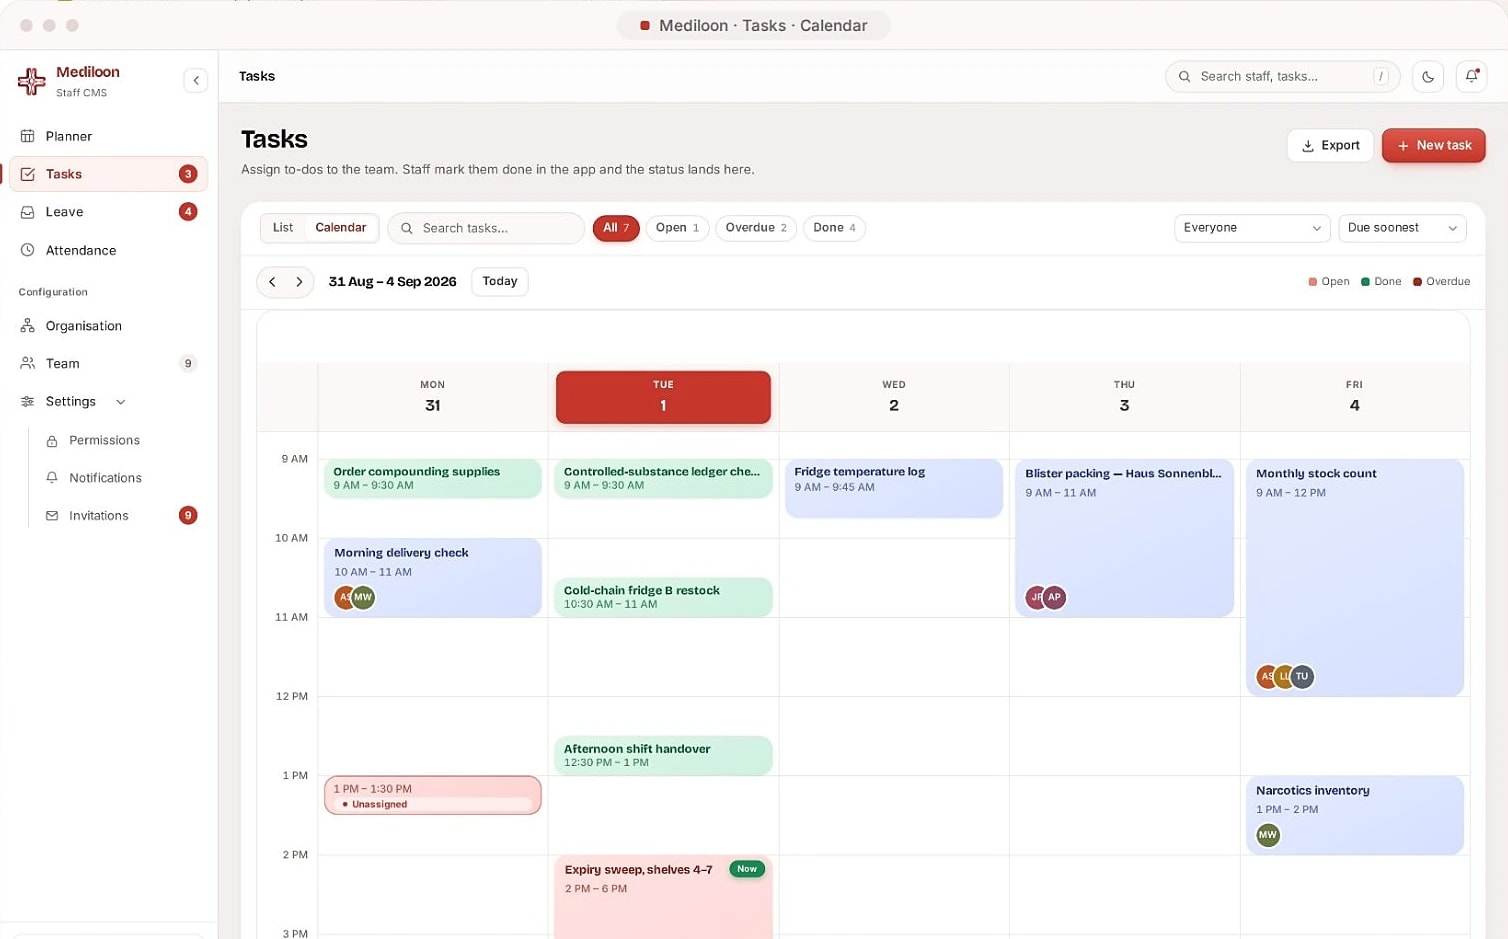Filter tasks by All

pos(616,228)
